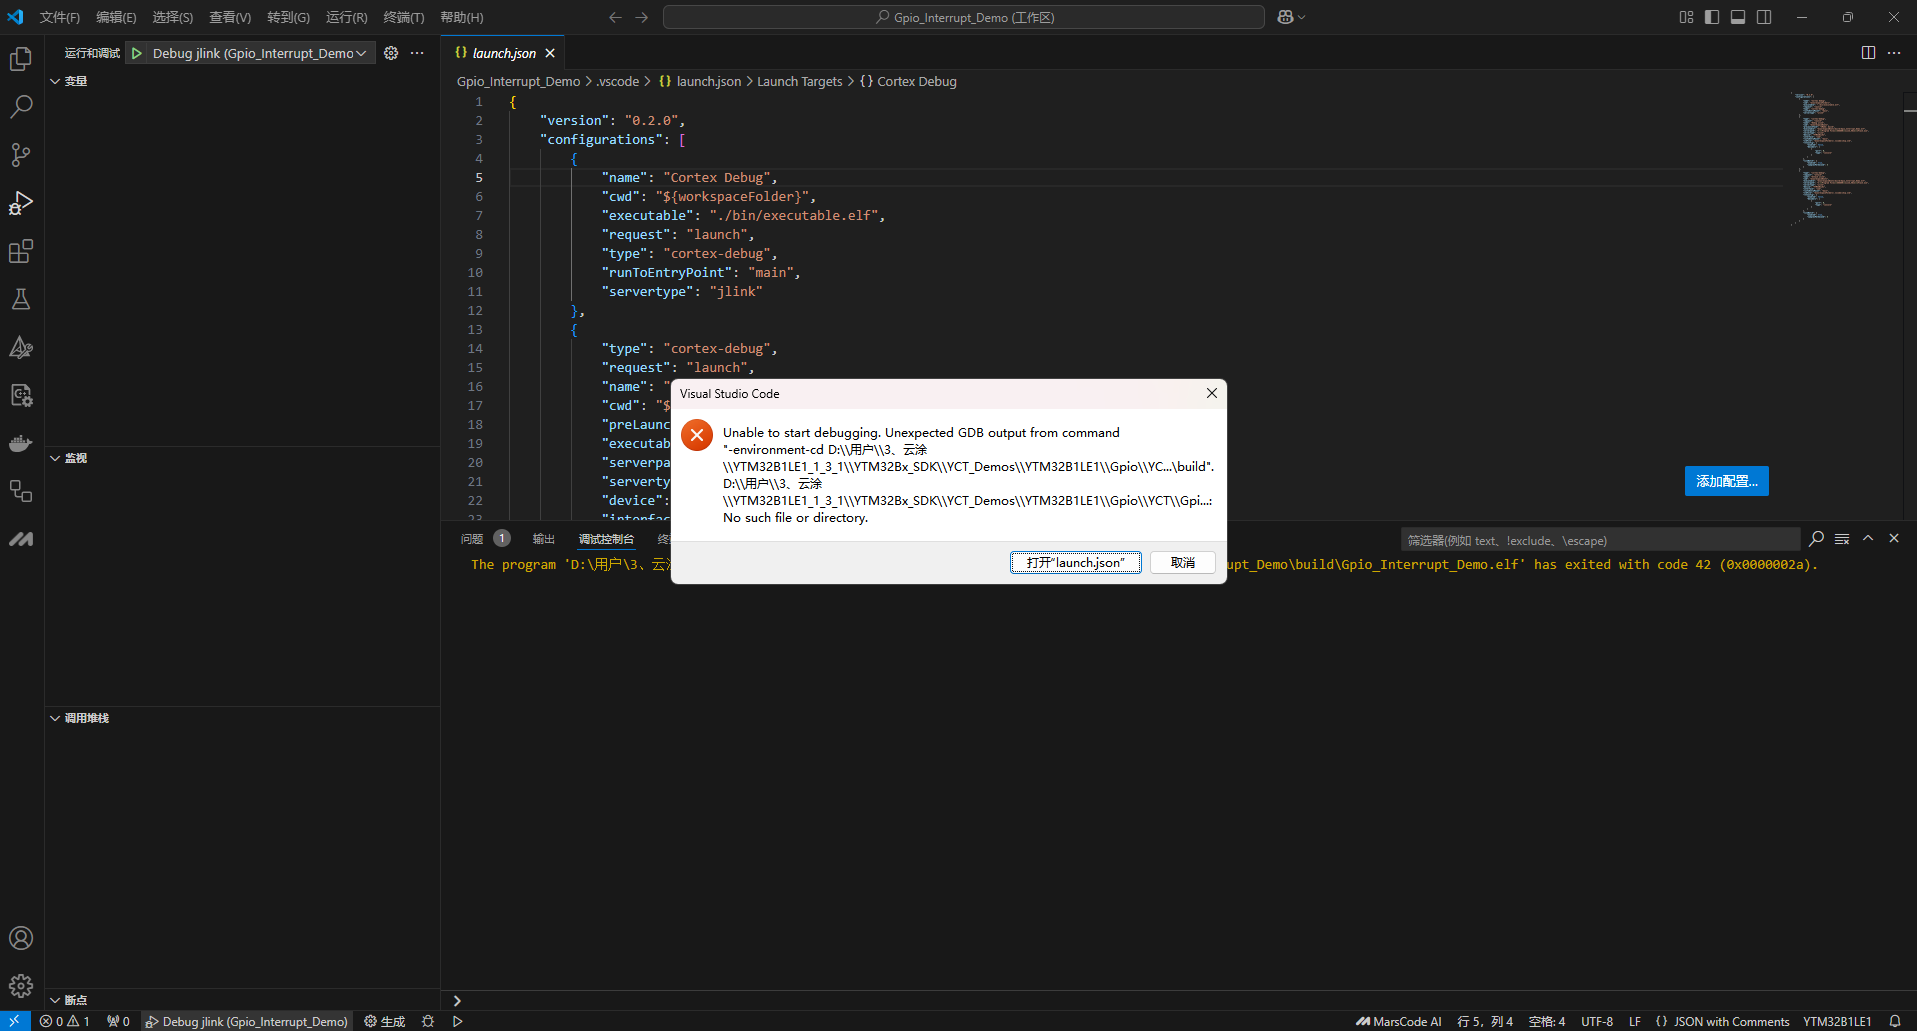
Task: Open the Manage gear icon
Action: tap(21, 986)
